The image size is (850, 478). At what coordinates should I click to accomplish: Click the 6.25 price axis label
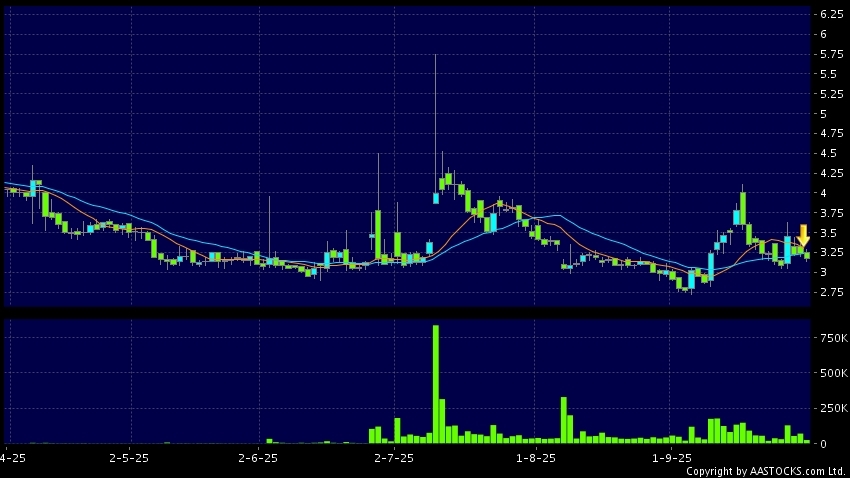(x=830, y=15)
